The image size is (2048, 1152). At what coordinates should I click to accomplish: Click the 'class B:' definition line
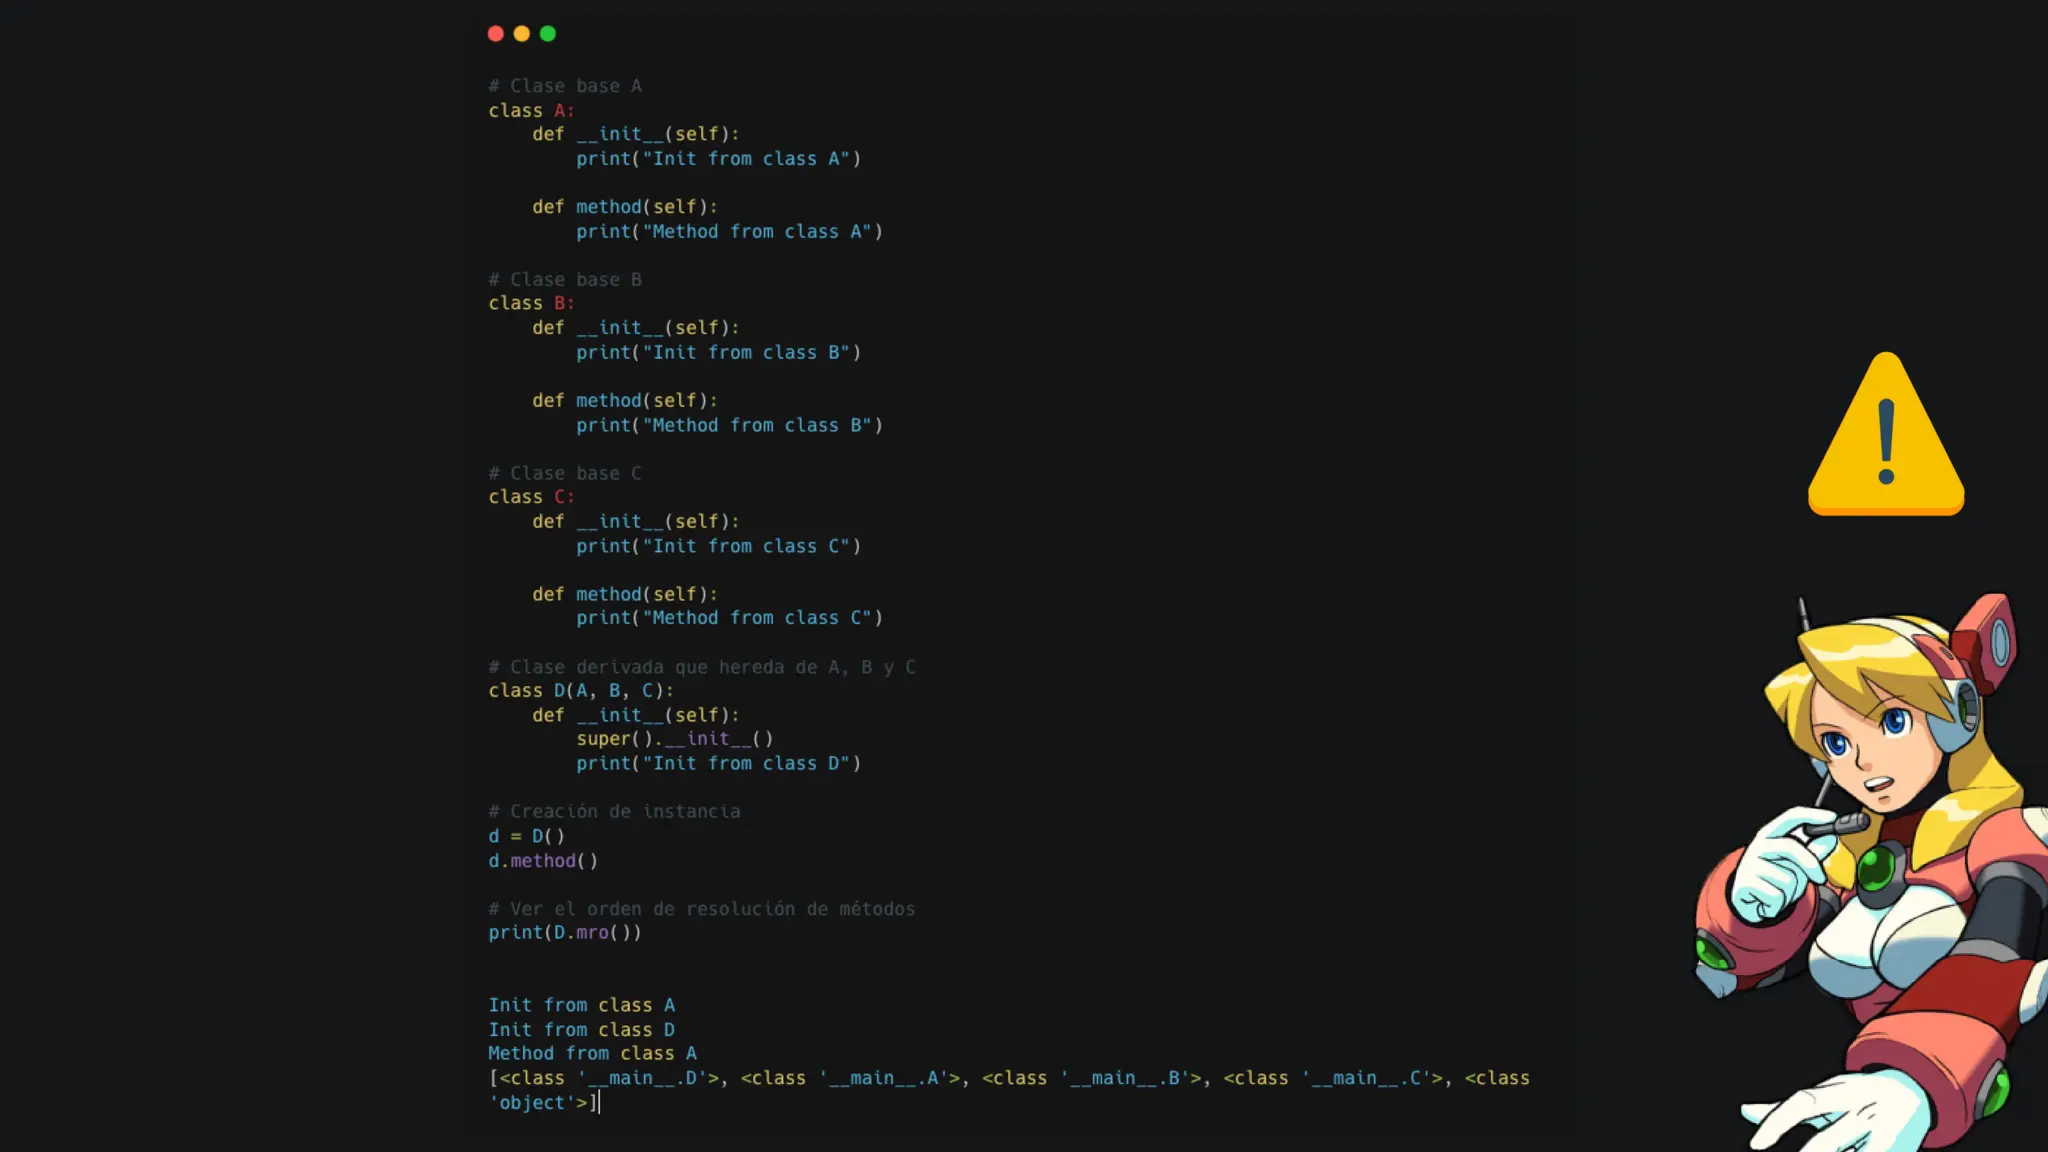coord(531,303)
